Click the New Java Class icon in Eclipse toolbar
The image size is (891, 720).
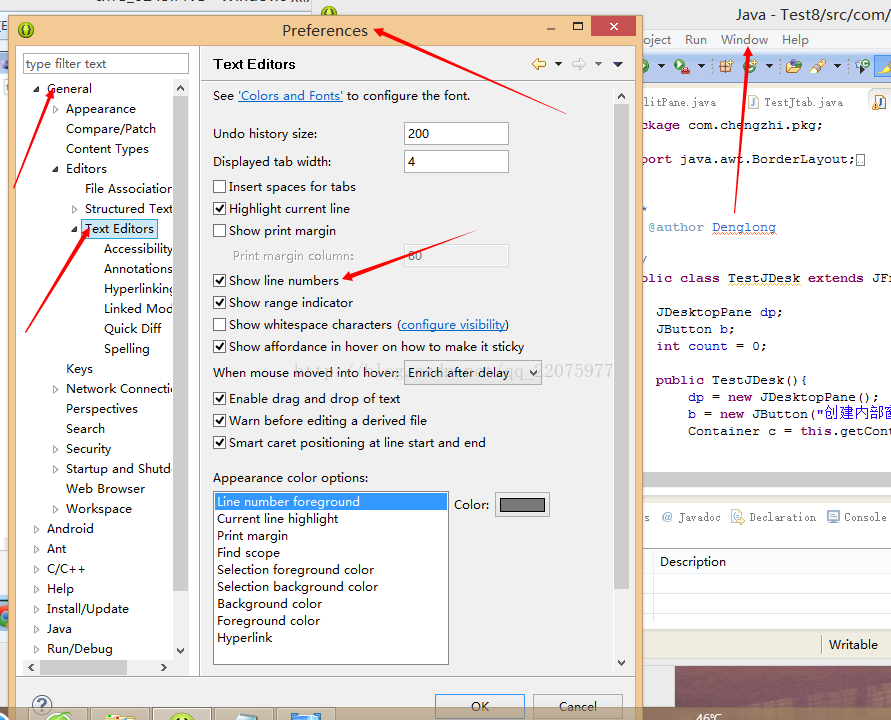pos(751,66)
